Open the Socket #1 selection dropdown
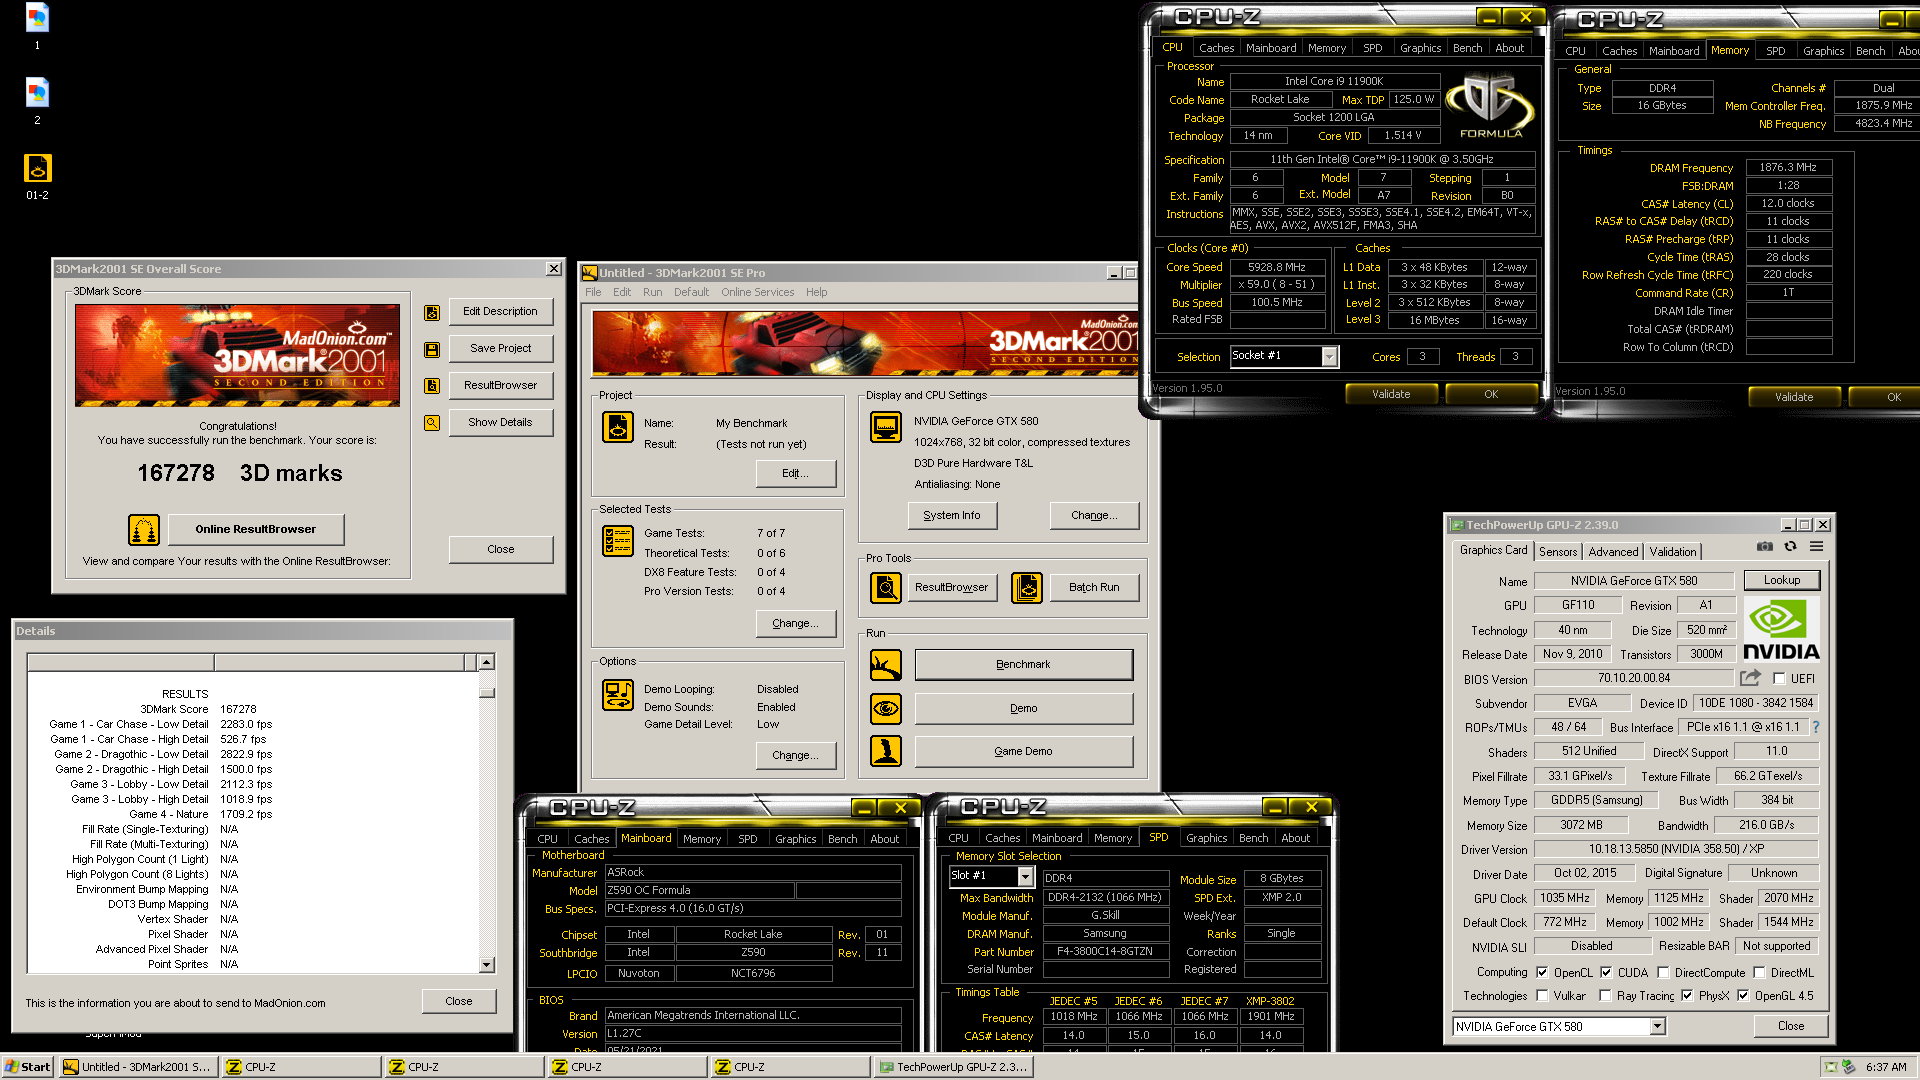Screen dimensions: 1920x1080 (x=1329, y=357)
